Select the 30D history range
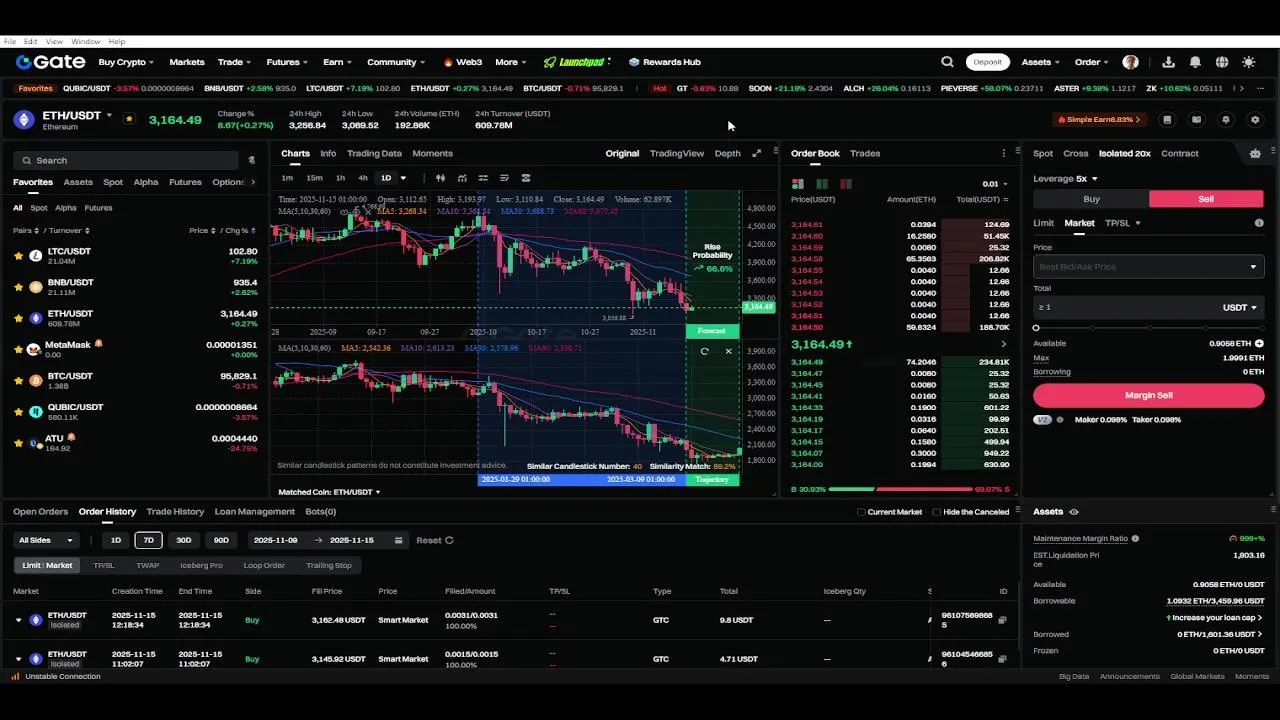Viewport: 1280px width, 720px height. point(184,540)
